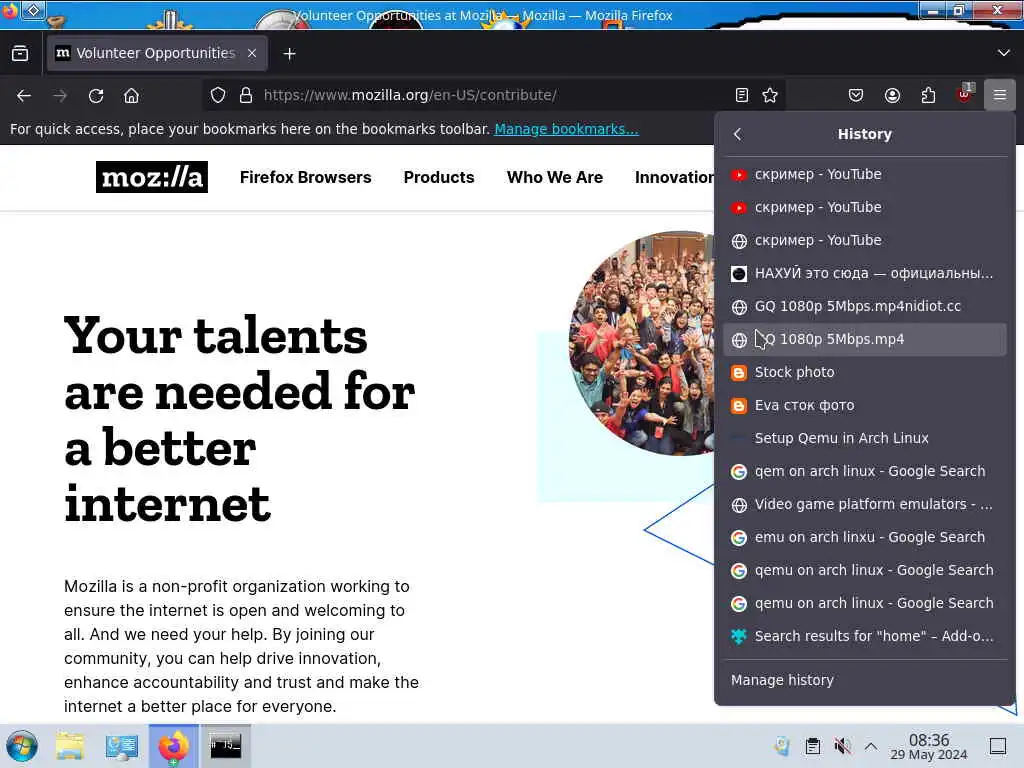Open the Who We Are nav menu
This screenshot has width=1024, height=768.
pyautogui.click(x=554, y=178)
